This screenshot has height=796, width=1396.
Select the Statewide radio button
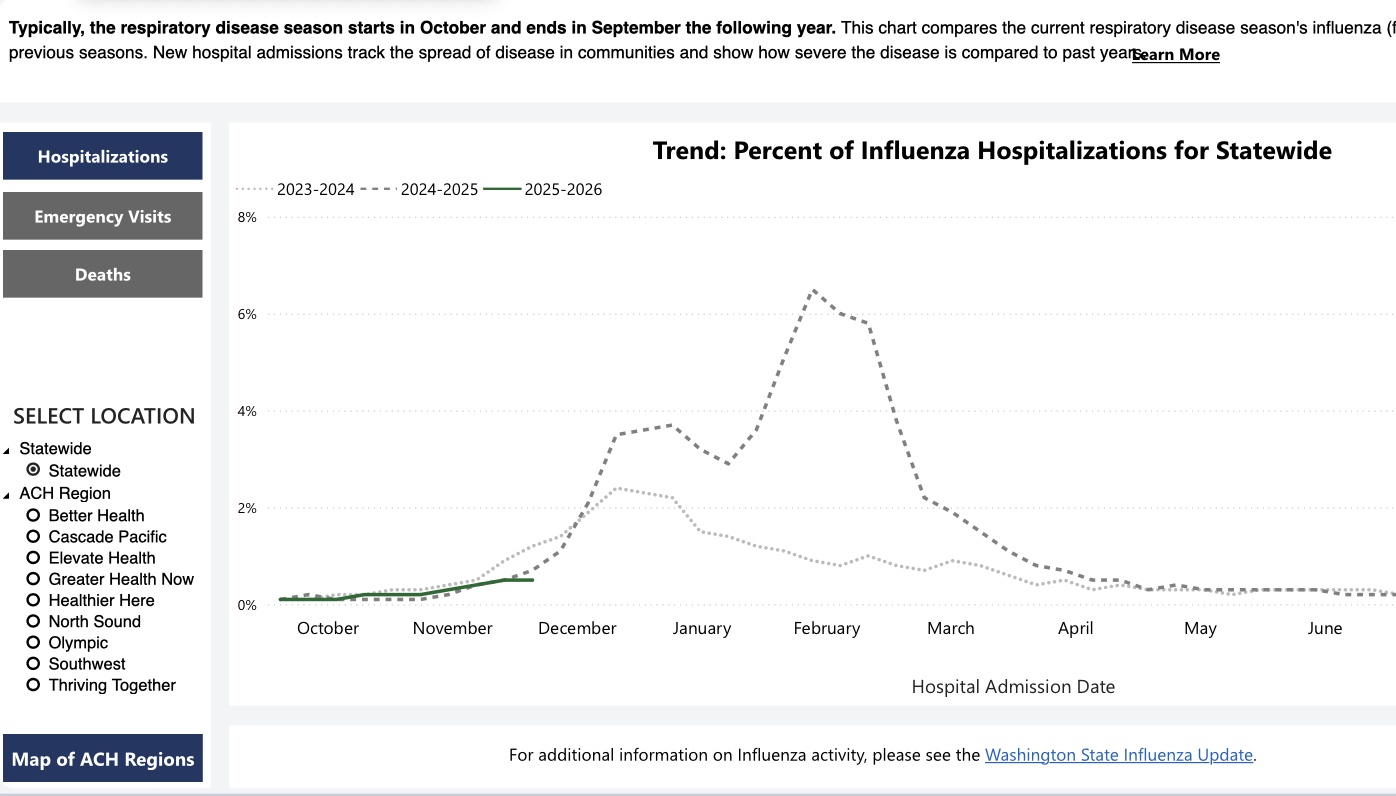tap(34, 470)
